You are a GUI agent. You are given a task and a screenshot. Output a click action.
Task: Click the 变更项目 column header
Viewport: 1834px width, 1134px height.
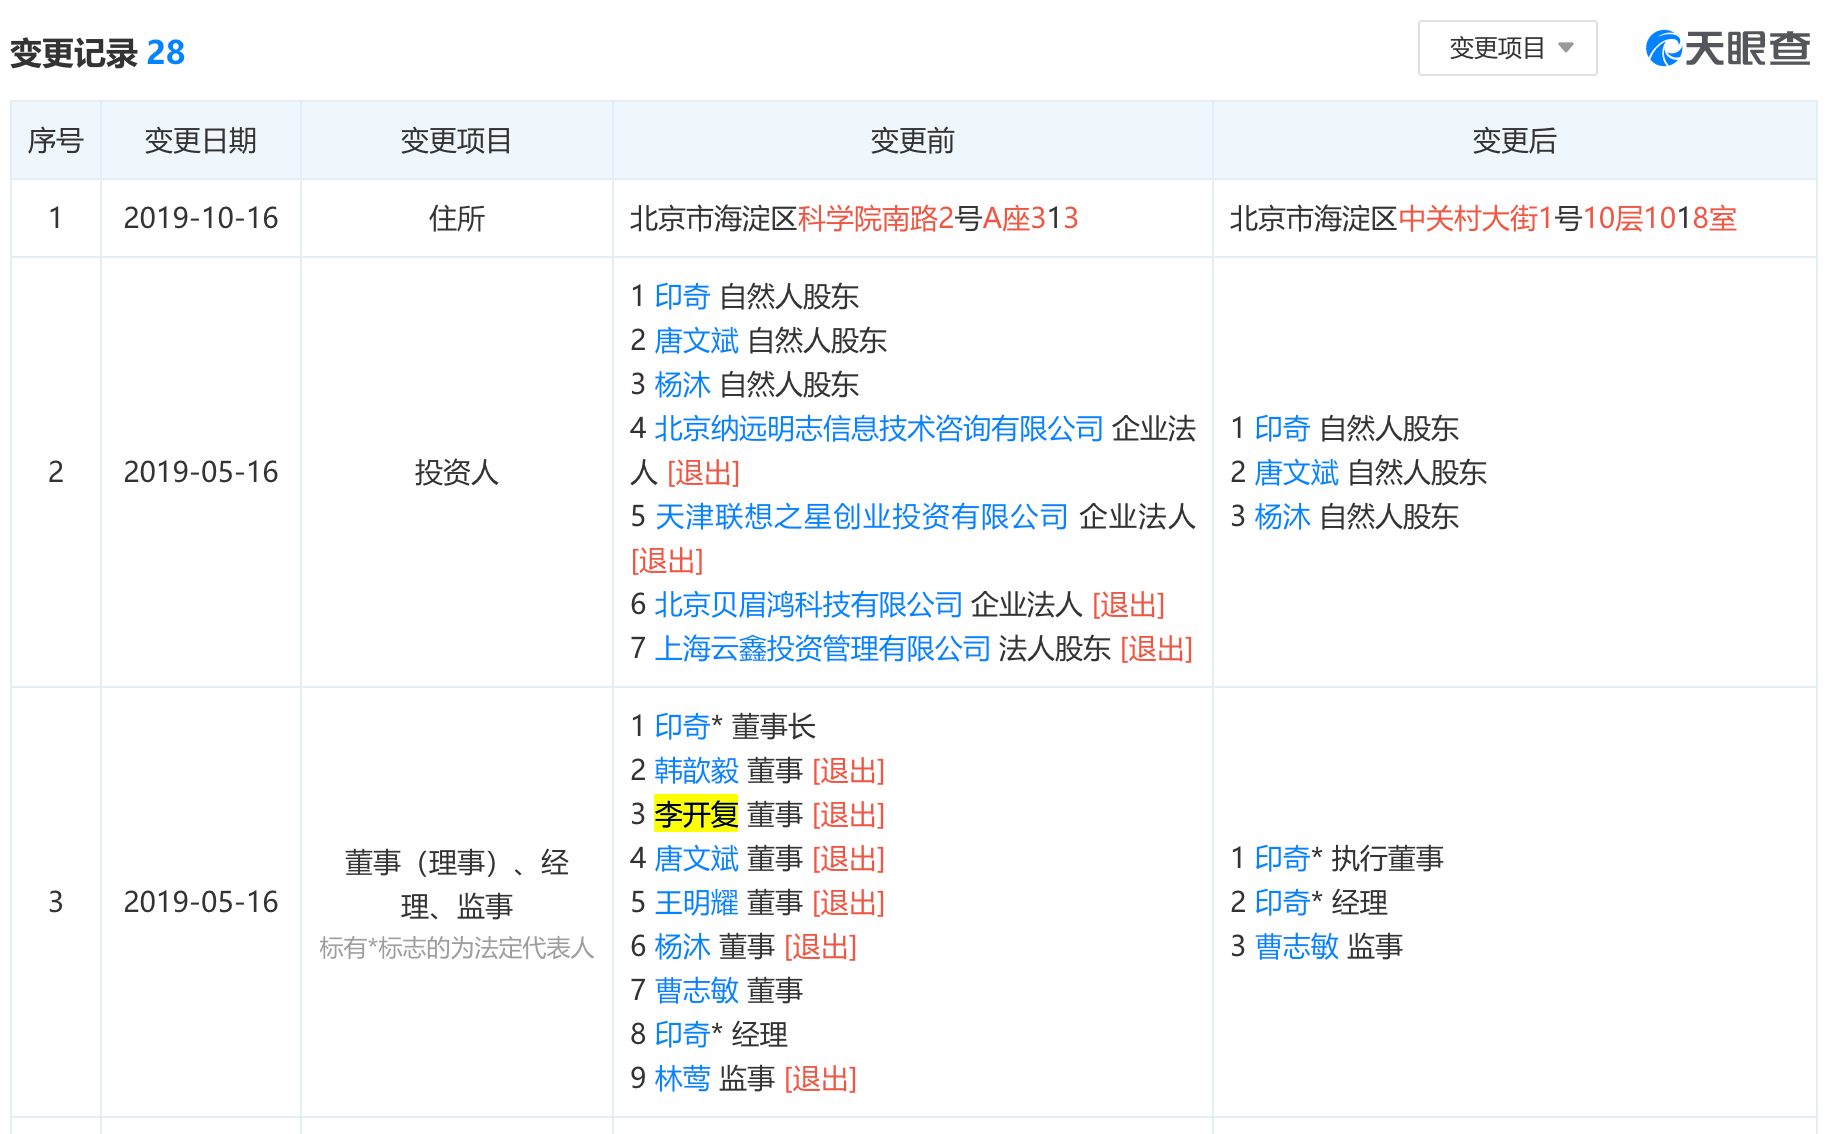pyautogui.click(x=457, y=141)
